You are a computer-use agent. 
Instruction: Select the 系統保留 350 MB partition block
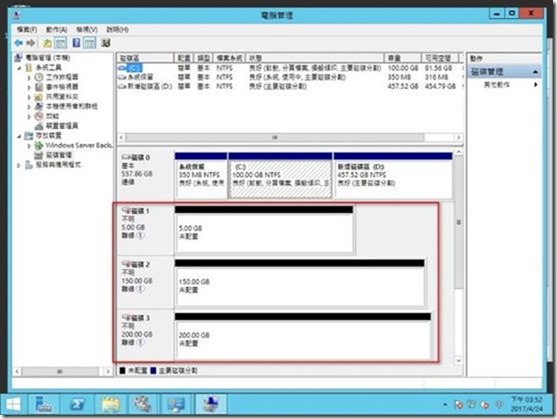click(x=201, y=175)
